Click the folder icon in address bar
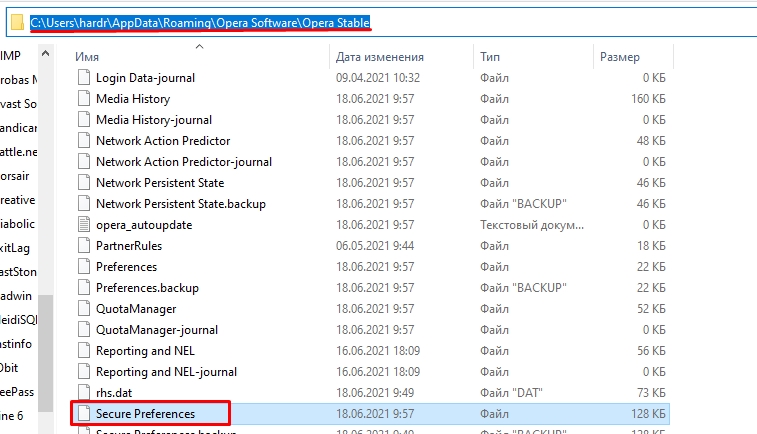The height and width of the screenshot is (434, 757). coord(17,21)
